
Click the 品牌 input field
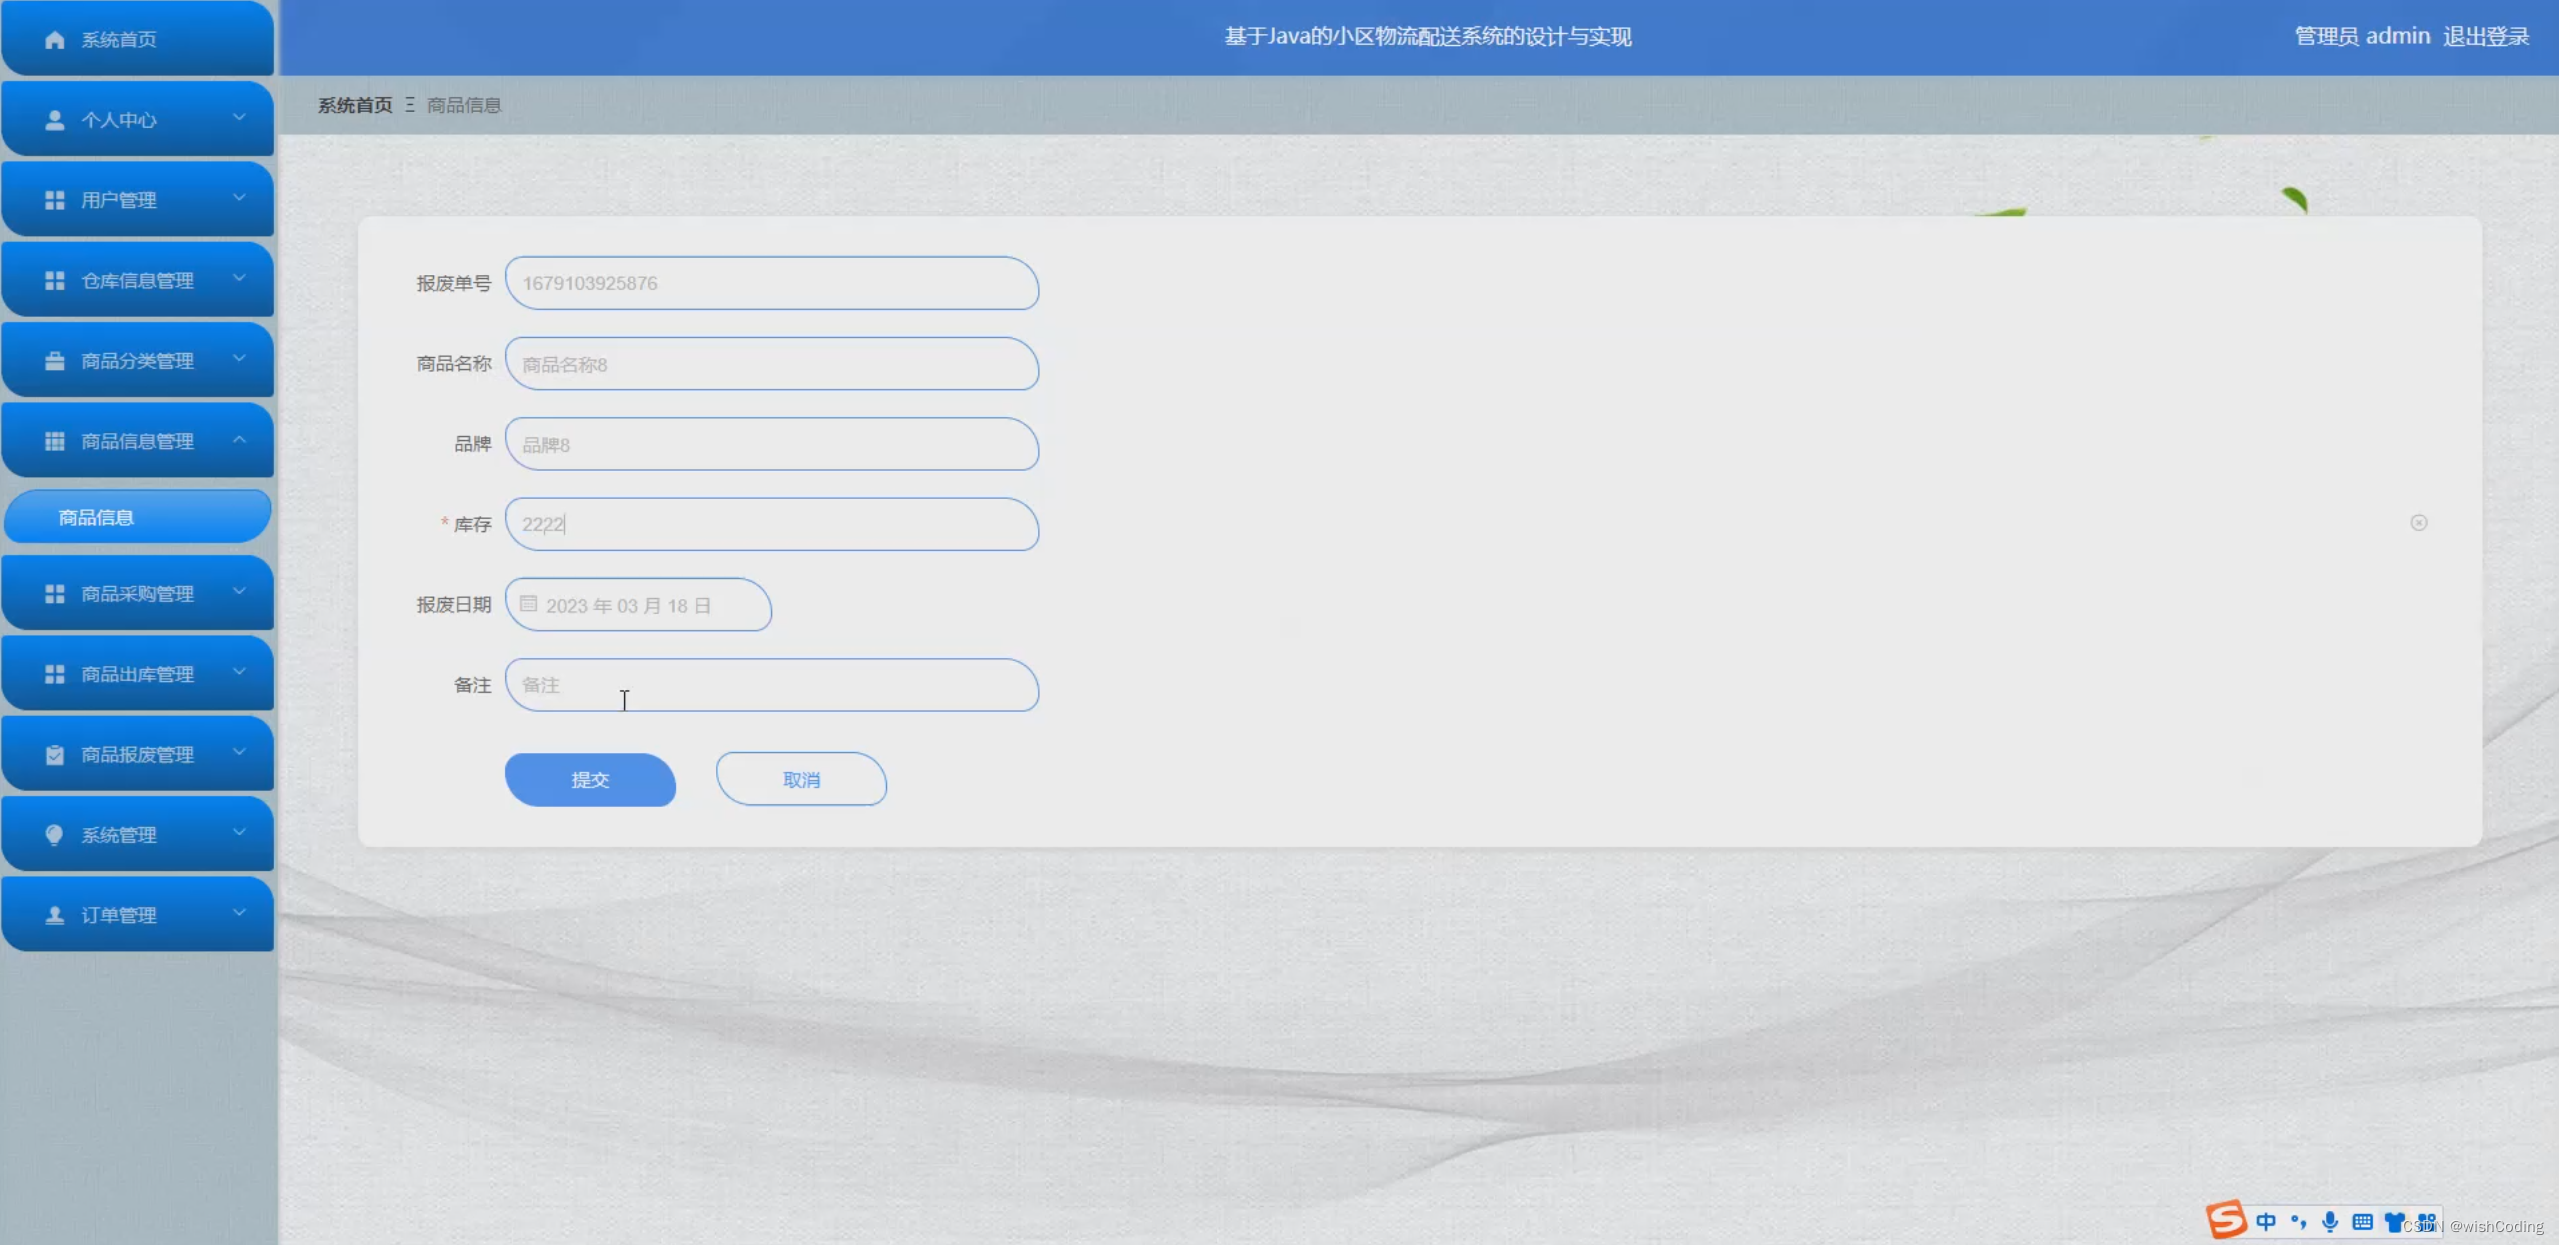772,444
